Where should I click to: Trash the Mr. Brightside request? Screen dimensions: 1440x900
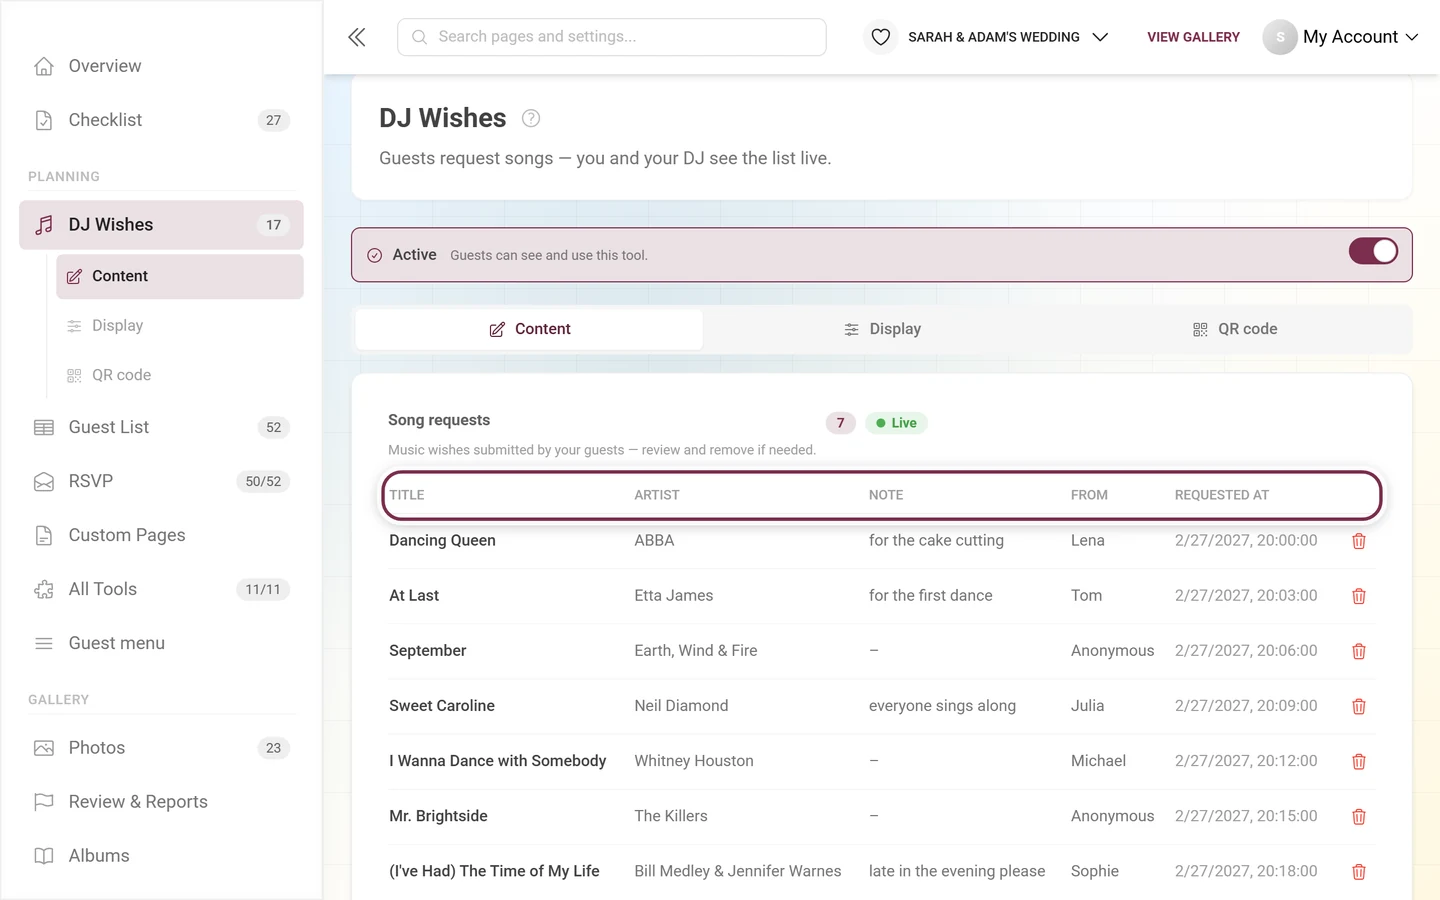[1359, 816]
